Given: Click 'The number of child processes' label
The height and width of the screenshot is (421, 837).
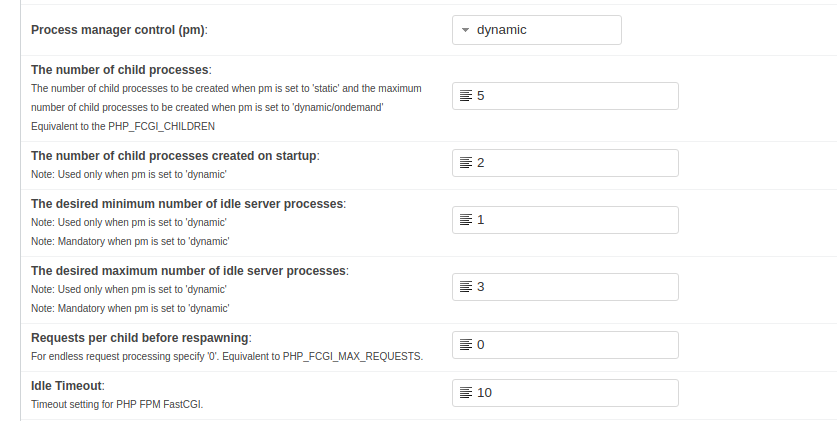Looking at the screenshot, I should pyautogui.click(x=121, y=70).
